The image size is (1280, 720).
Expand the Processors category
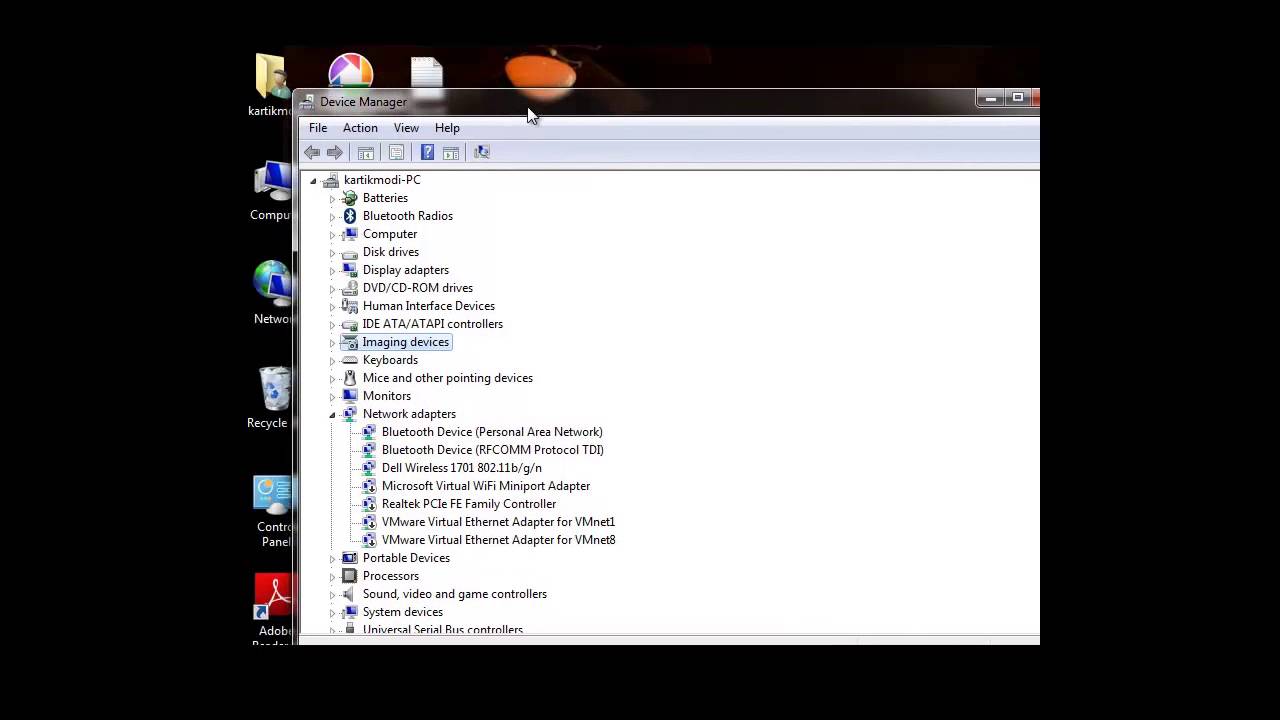click(x=332, y=576)
